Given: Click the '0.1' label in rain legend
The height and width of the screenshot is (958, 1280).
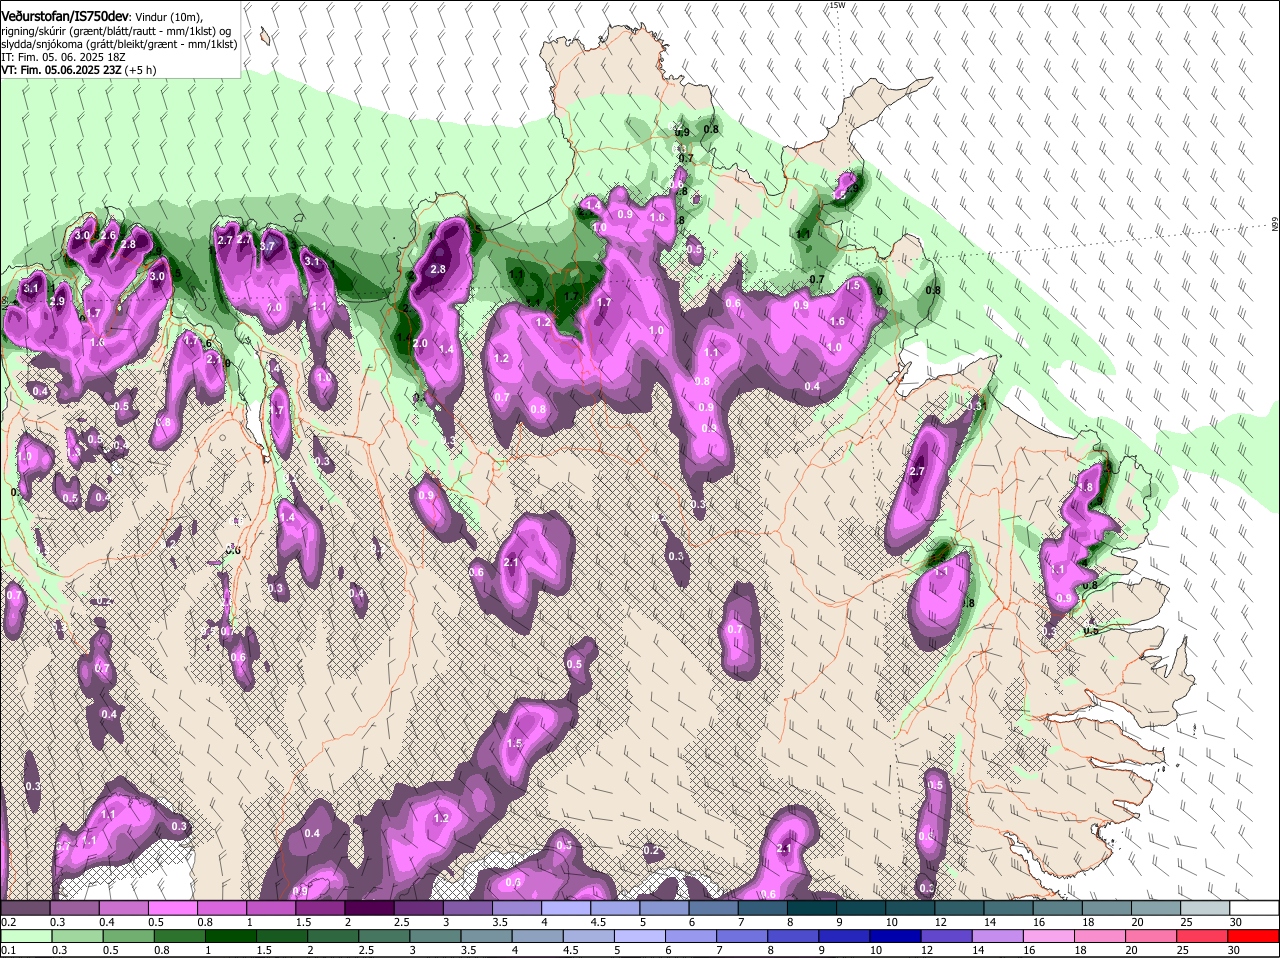Looking at the screenshot, I should pos(8,950).
